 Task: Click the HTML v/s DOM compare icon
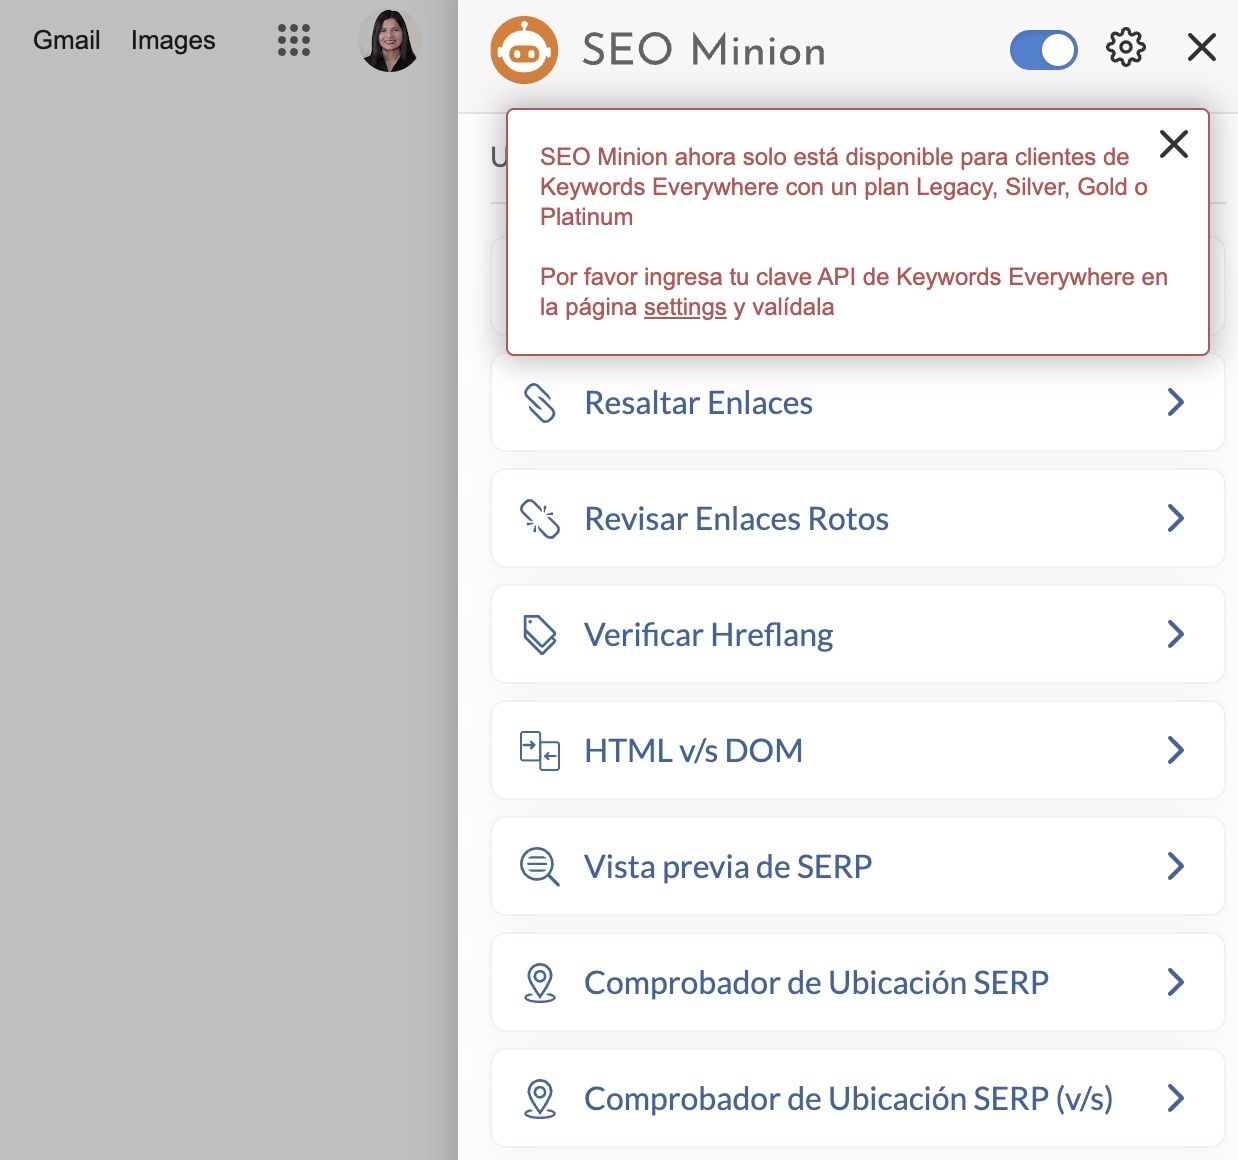(x=540, y=751)
